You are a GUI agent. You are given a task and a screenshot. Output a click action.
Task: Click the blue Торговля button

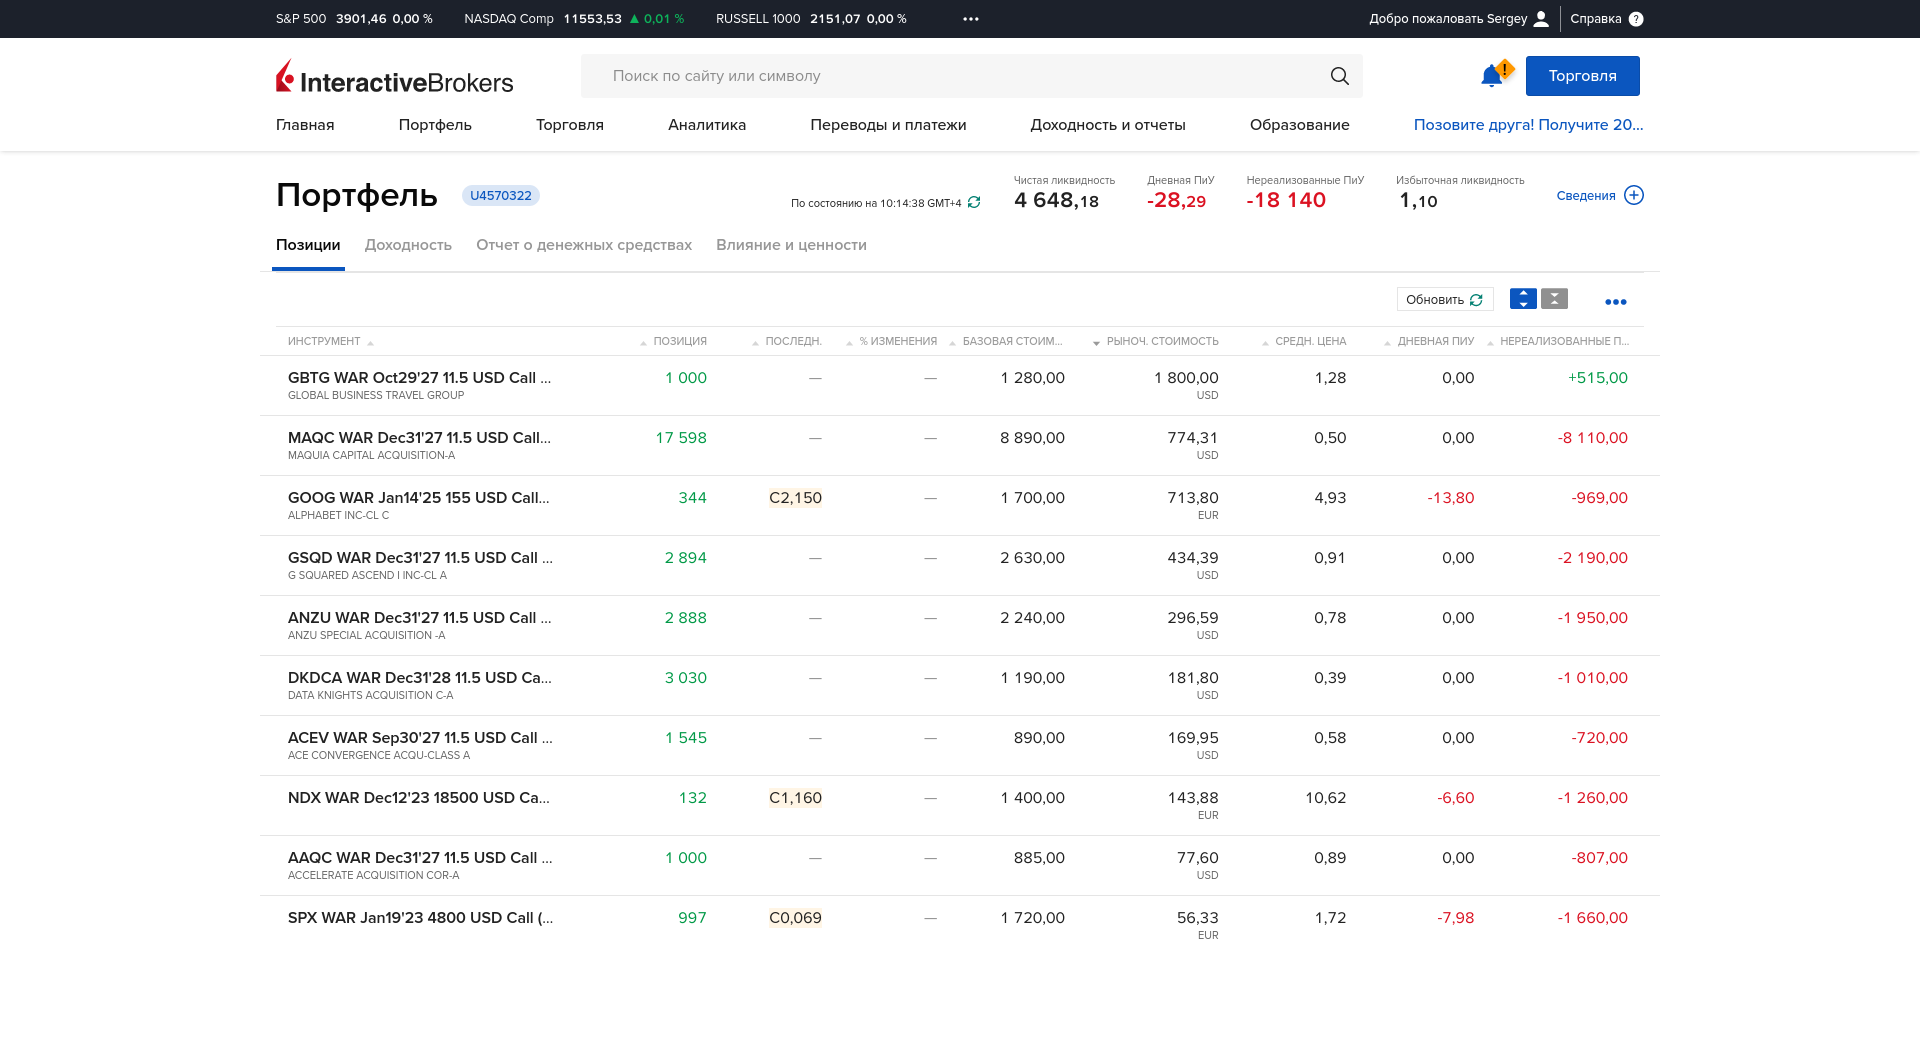(1582, 76)
